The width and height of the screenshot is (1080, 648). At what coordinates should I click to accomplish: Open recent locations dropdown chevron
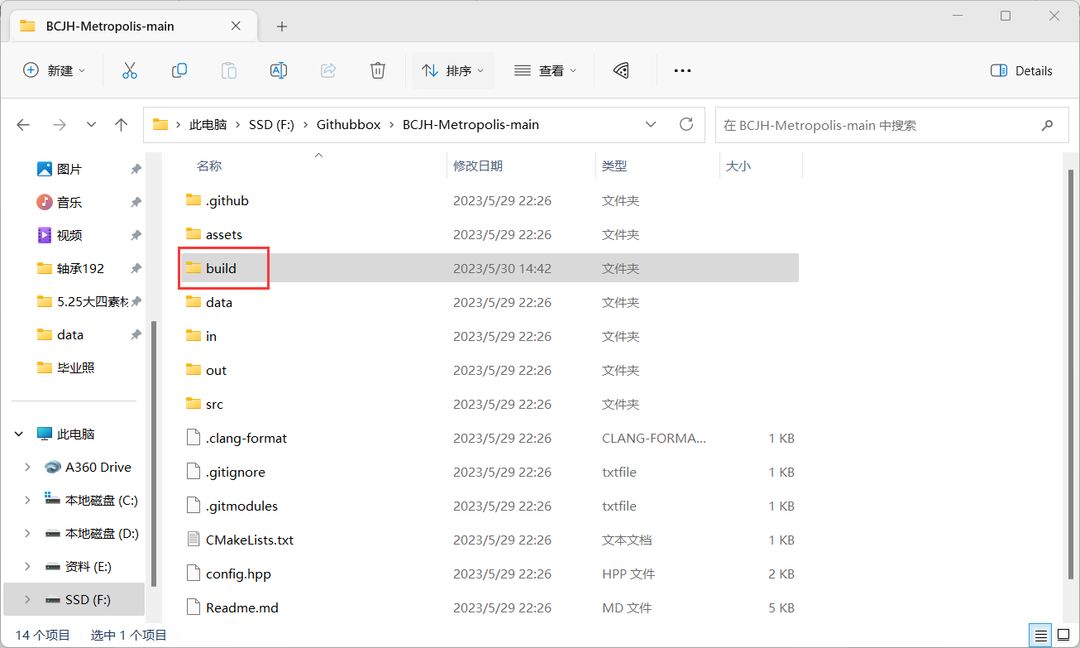click(91, 125)
